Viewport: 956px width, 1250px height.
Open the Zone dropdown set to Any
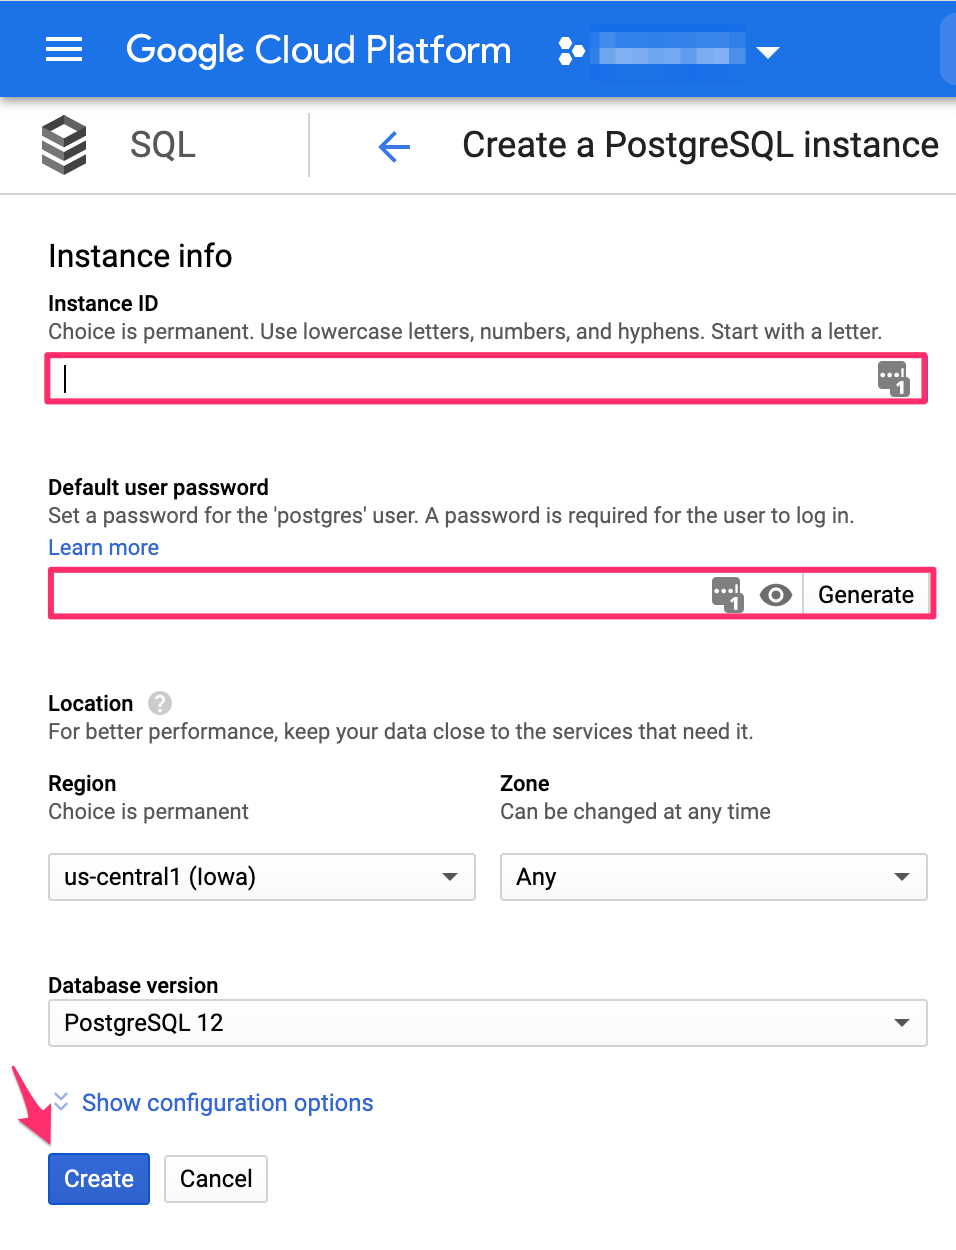click(x=713, y=877)
